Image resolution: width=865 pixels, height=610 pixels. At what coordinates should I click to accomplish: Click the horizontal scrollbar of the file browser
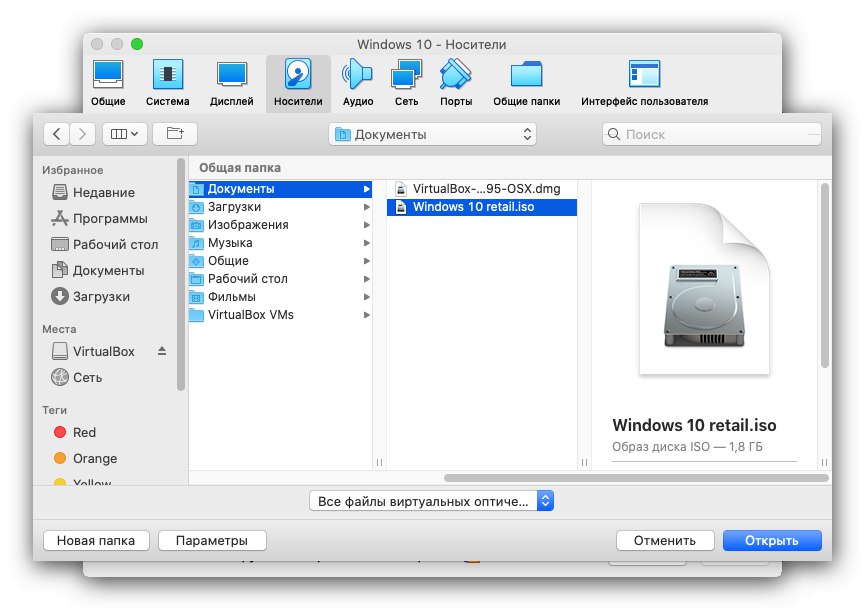click(x=636, y=478)
